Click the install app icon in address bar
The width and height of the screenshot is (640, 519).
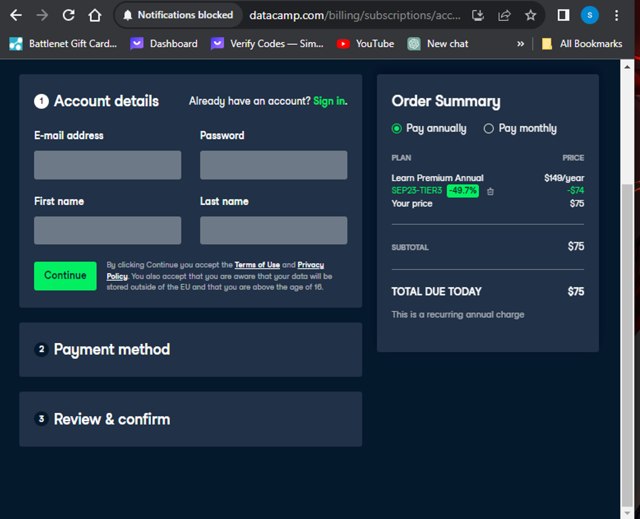click(x=478, y=16)
